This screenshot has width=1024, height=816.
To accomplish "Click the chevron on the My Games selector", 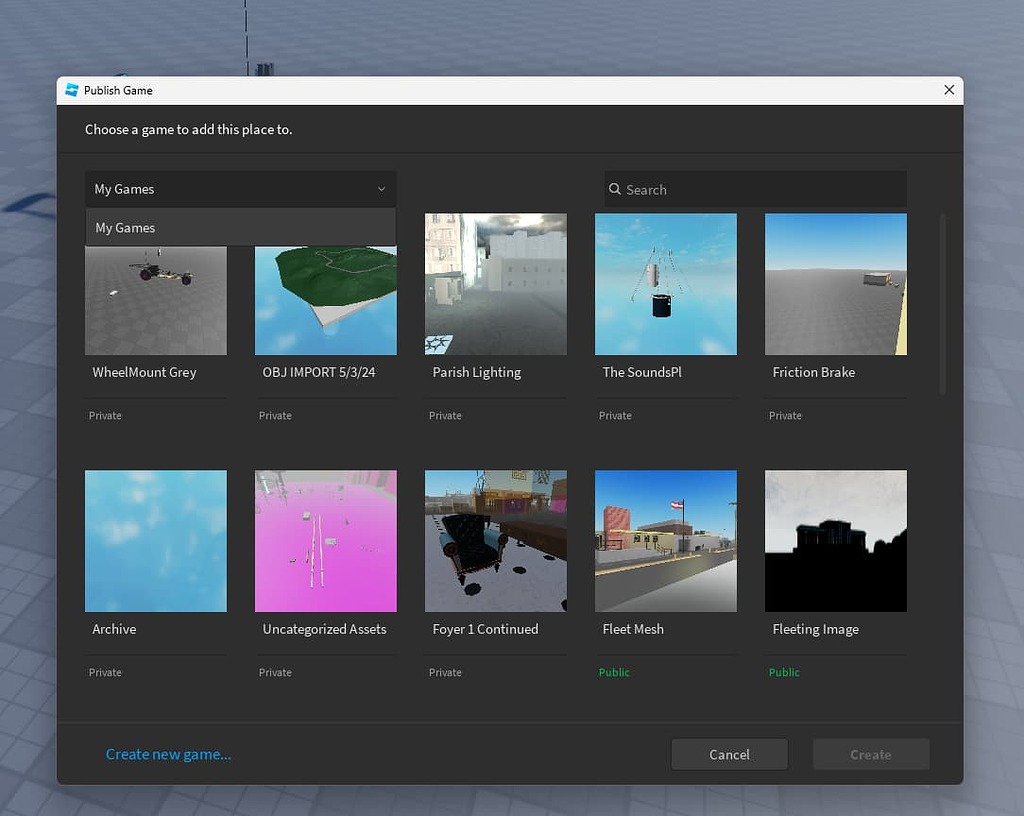I will click(x=381, y=189).
